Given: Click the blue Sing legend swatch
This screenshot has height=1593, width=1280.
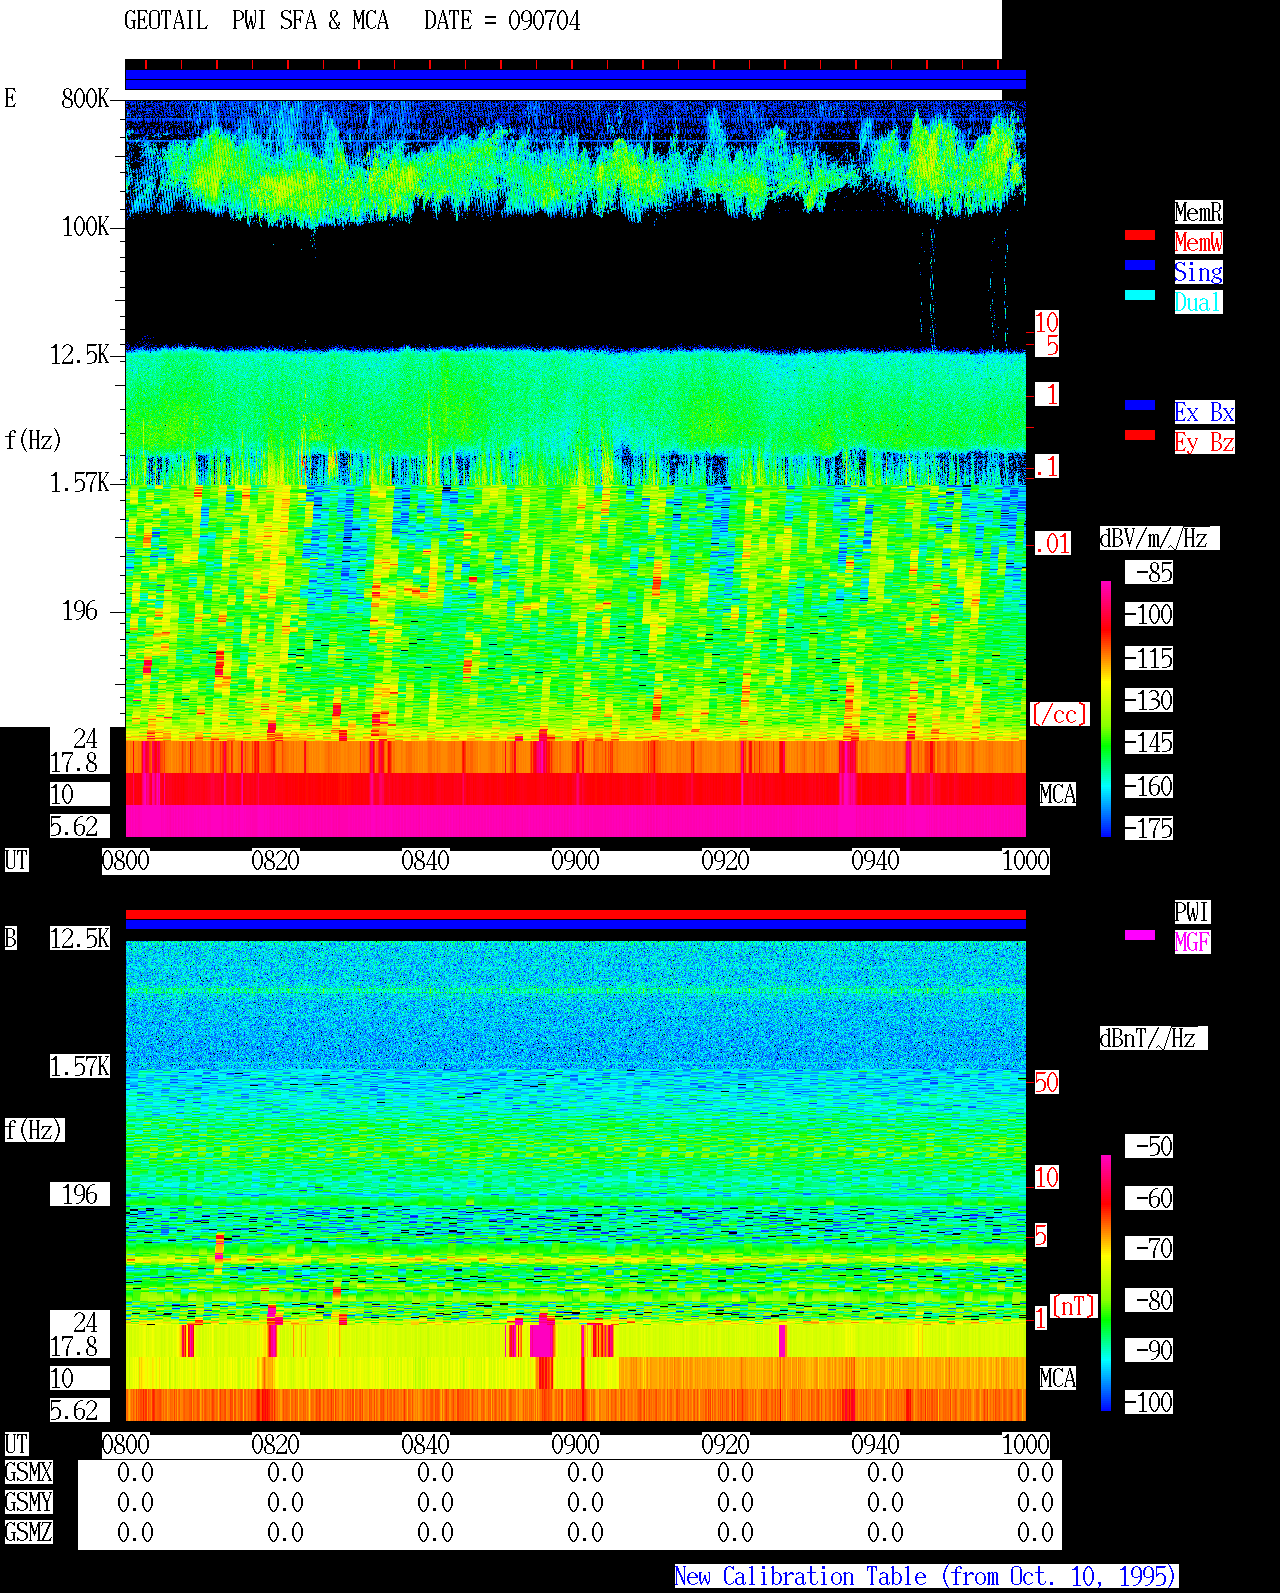Looking at the screenshot, I should [1140, 265].
